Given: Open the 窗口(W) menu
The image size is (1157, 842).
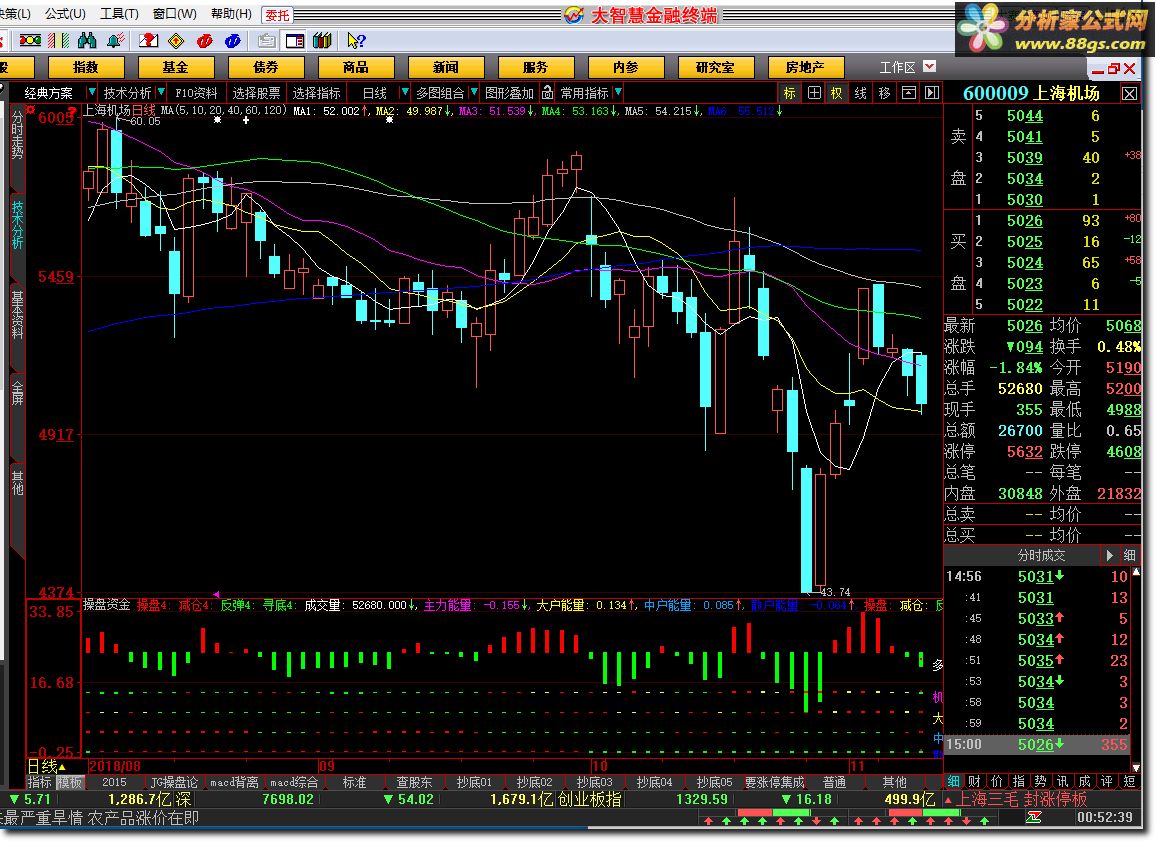Looking at the screenshot, I should click(174, 13).
